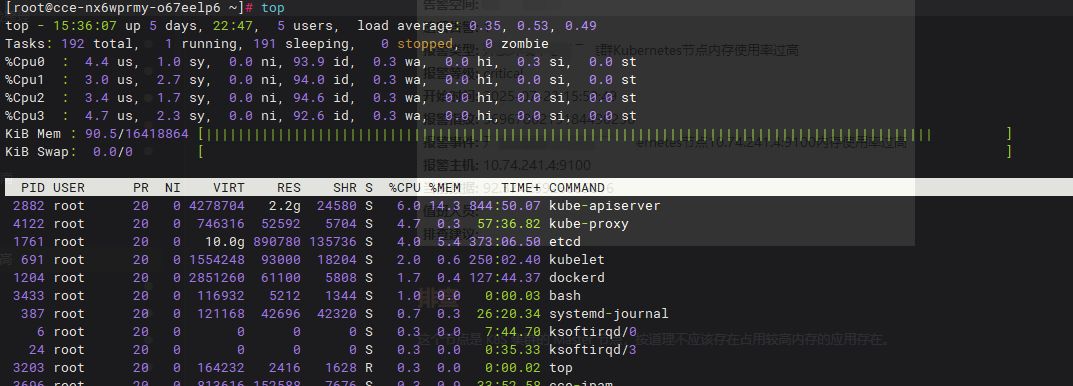Click PID 2882 in the process list
This screenshot has width=1073, height=386.
[29, 206]
